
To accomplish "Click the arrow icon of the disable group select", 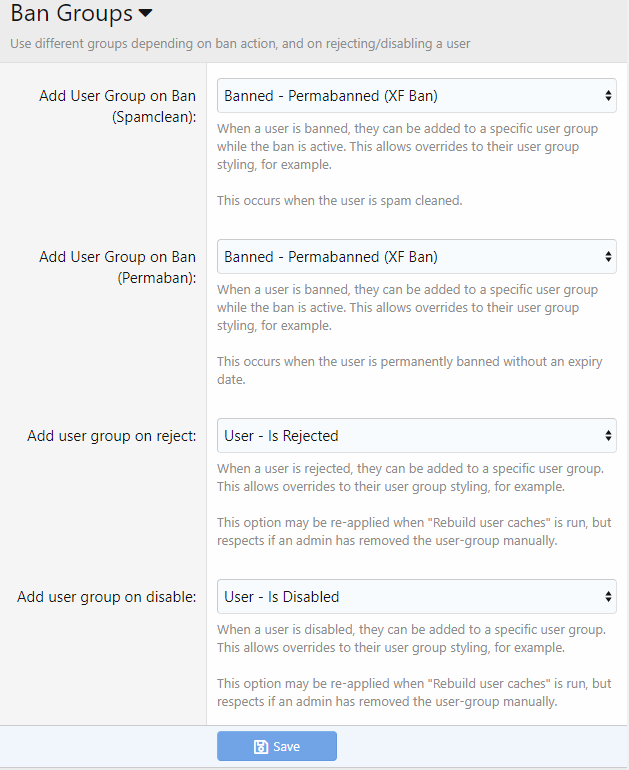I will pyautogui.click(x=608, y=597).
